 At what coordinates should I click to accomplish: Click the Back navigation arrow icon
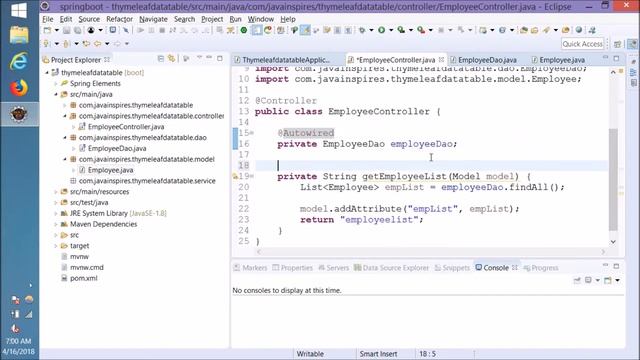click(x=97, y=44)
